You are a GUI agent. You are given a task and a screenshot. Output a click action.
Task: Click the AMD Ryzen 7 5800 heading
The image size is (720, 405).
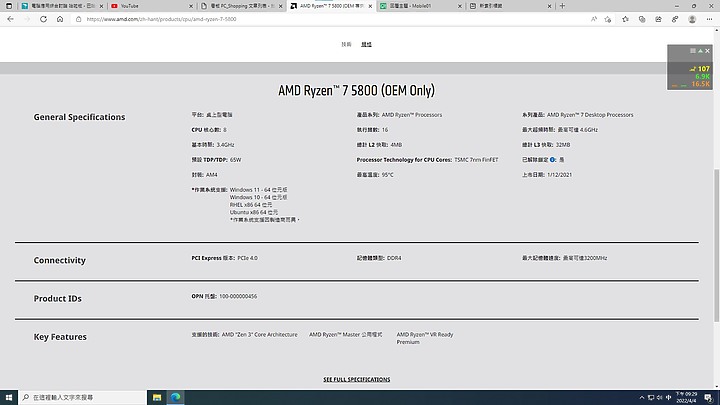[x=356, y=90]
